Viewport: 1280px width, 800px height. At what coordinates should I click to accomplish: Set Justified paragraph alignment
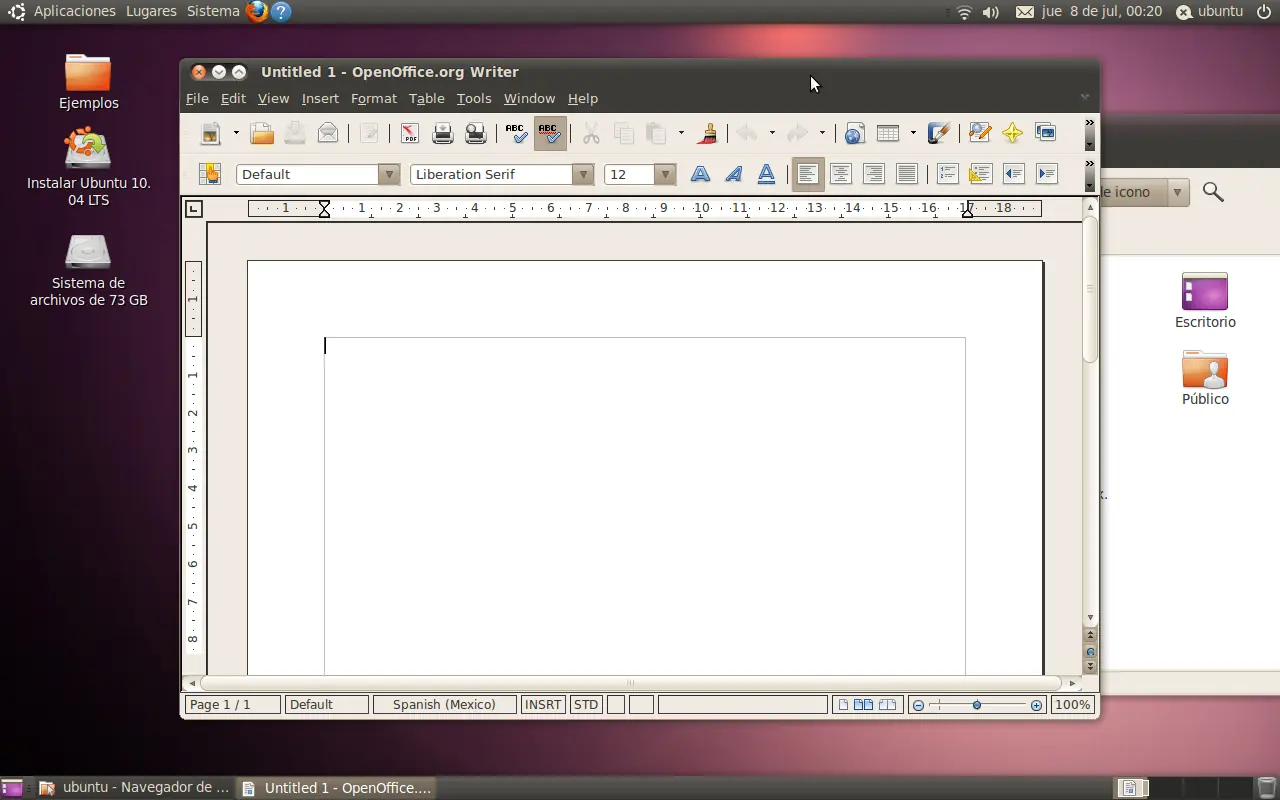tap(907, 174)
